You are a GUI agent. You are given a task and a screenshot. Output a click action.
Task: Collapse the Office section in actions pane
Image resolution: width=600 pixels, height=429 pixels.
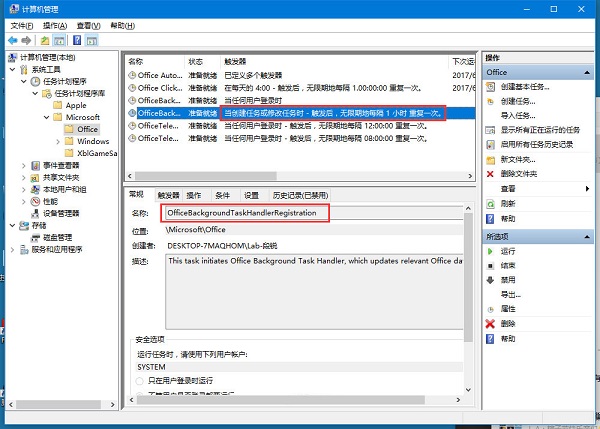coord(590,72)
